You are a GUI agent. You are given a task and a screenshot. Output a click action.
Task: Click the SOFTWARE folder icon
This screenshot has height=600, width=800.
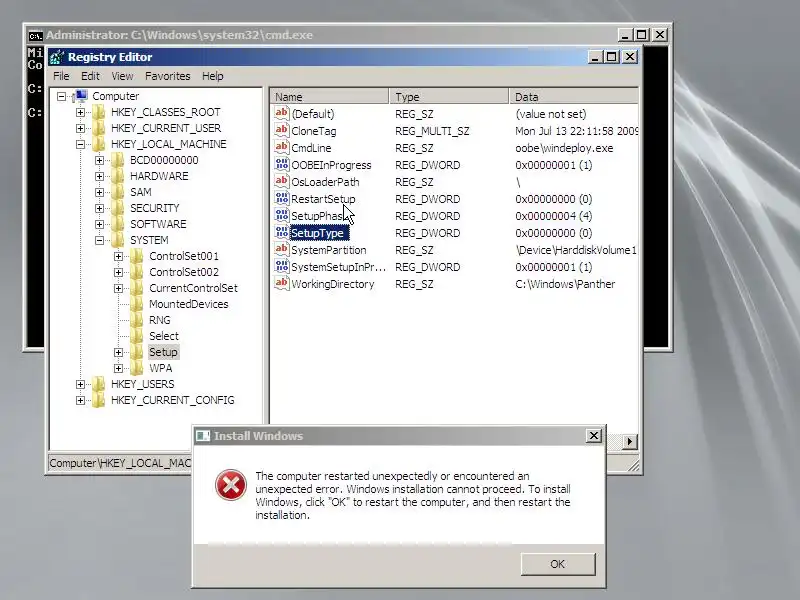(117, 224)
